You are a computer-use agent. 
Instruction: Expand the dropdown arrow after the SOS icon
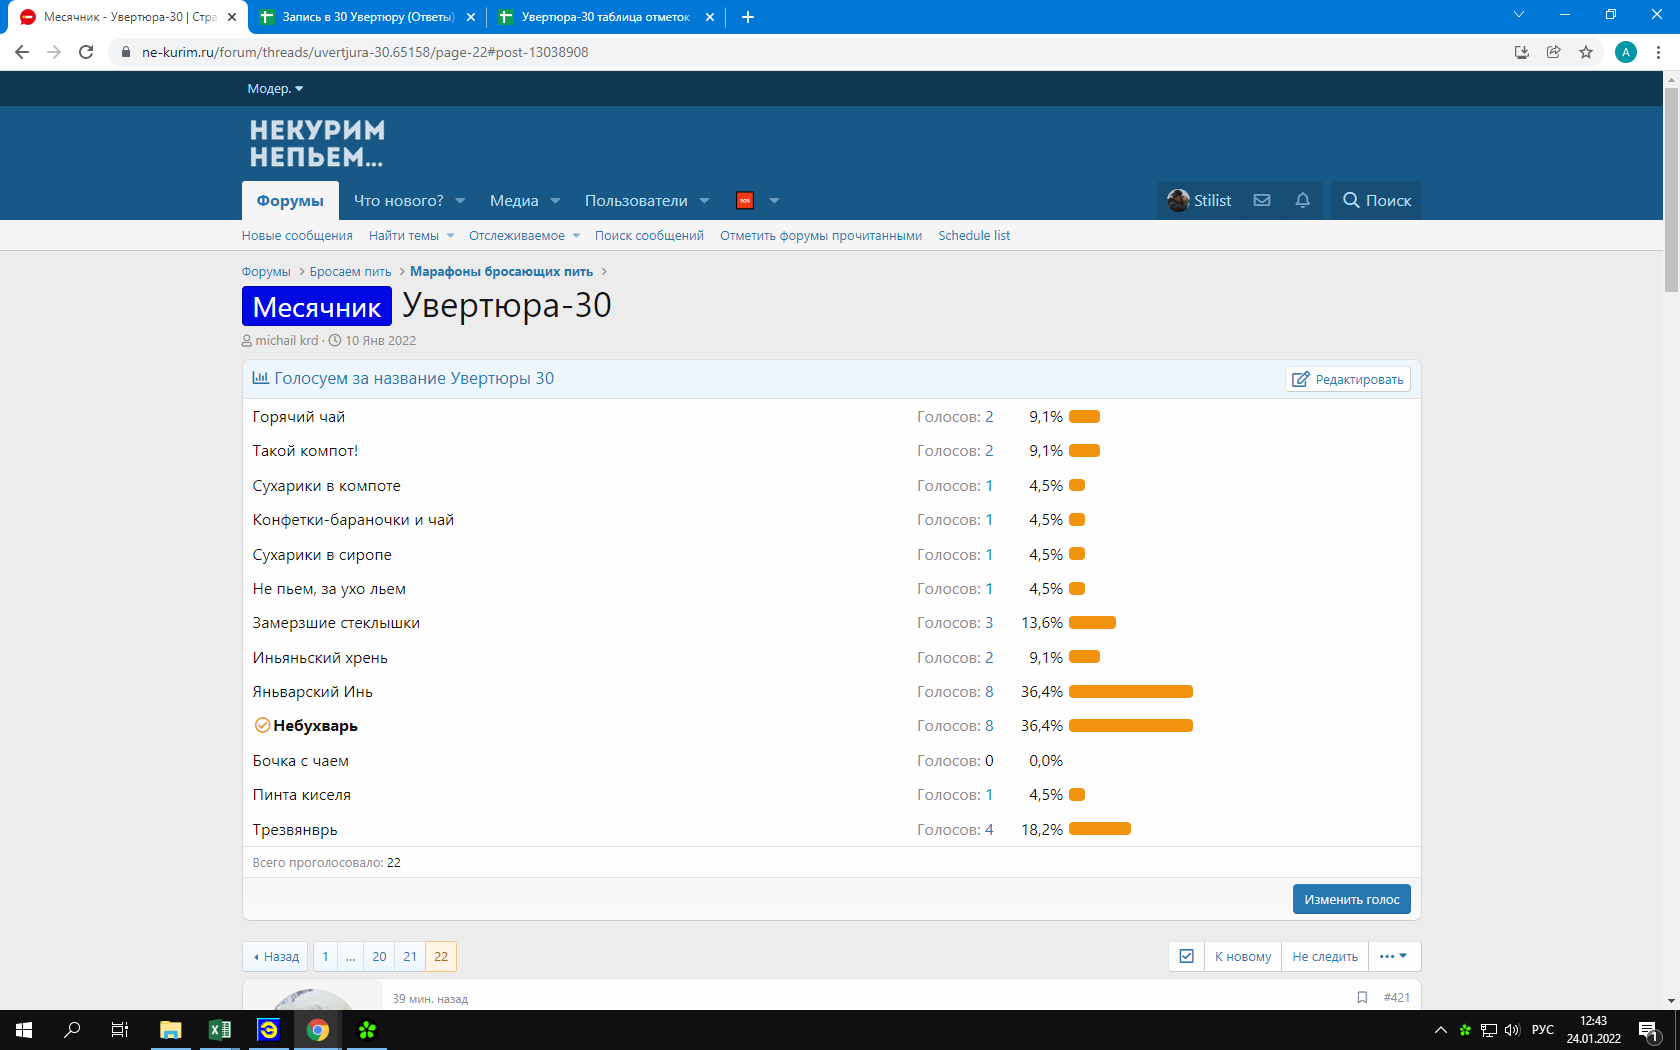pyautogui.click(x=774, y=201)
